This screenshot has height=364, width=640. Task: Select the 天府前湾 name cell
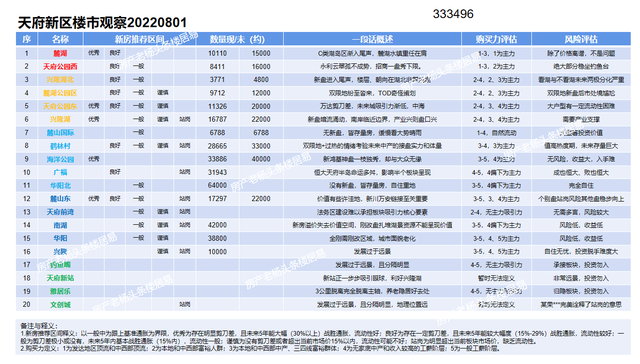tap(60, 212)
